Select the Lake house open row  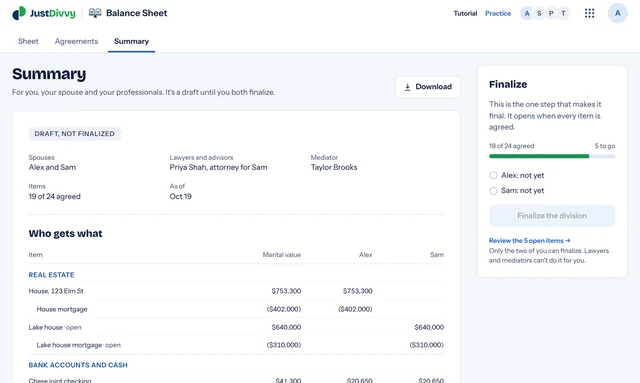[x=236, y=327]
